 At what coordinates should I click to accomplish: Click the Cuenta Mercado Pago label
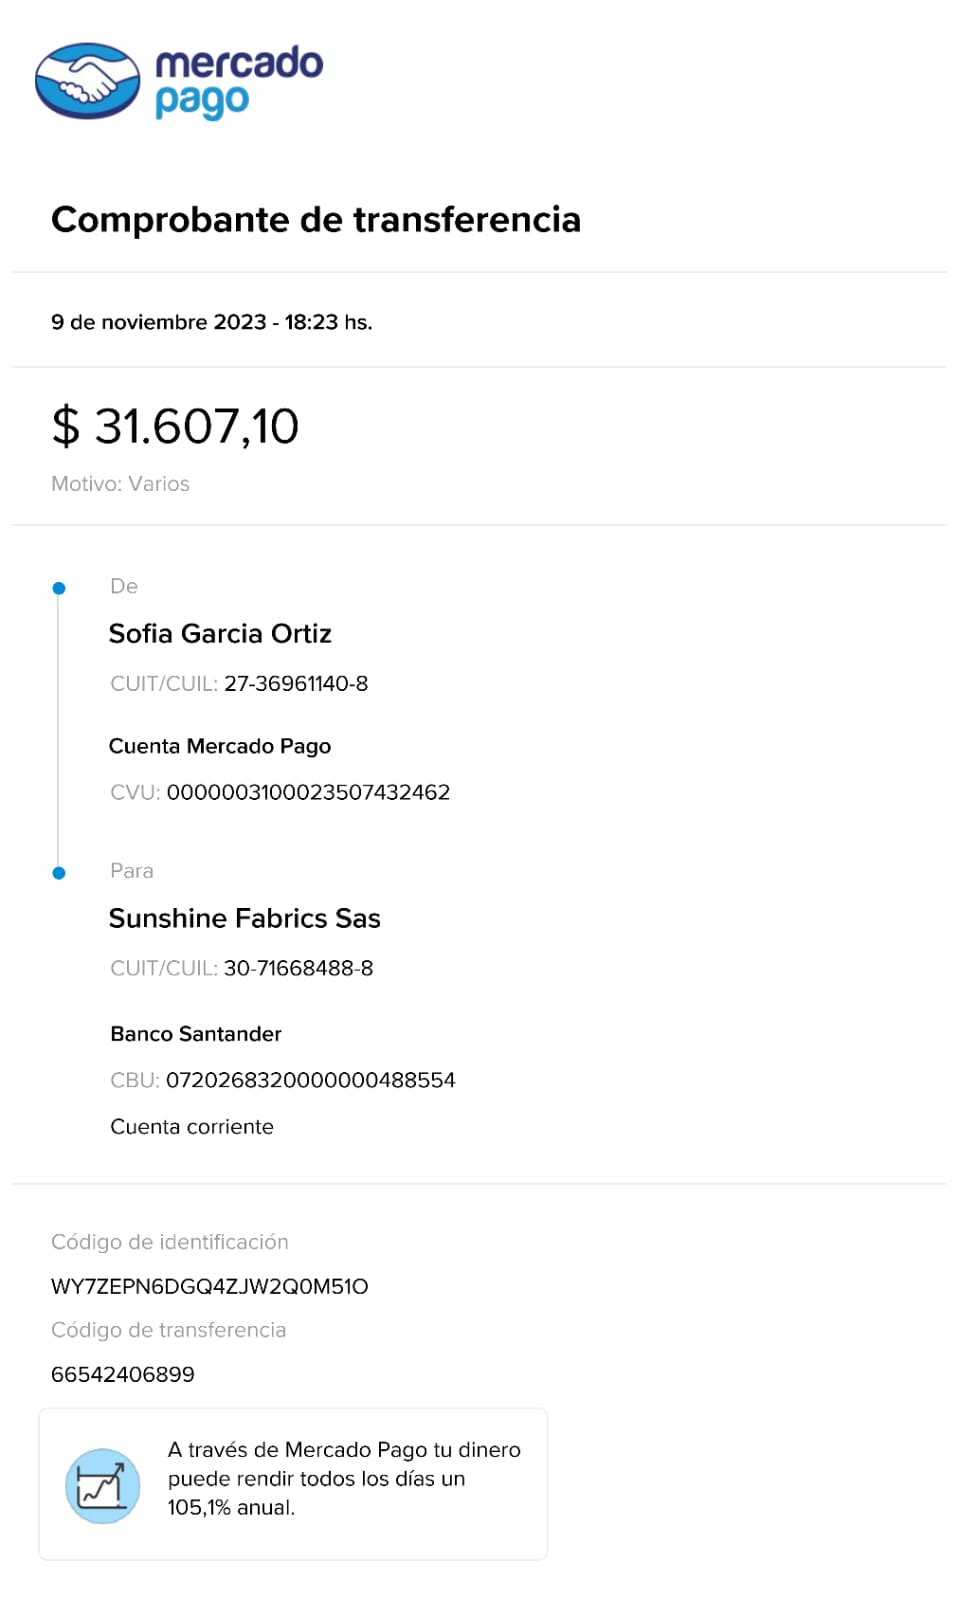[220, 746]
